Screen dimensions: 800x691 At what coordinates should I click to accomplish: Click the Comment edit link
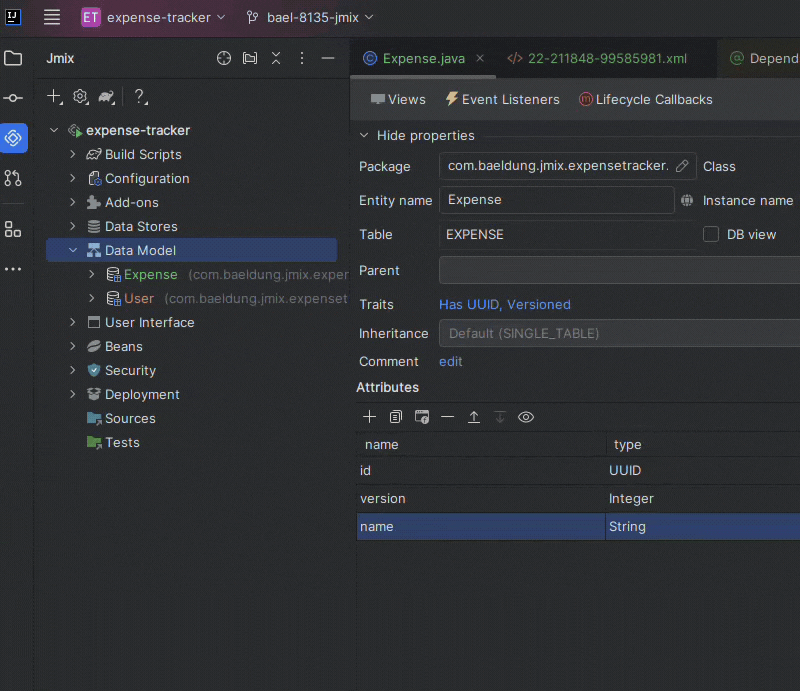point(451,361)
